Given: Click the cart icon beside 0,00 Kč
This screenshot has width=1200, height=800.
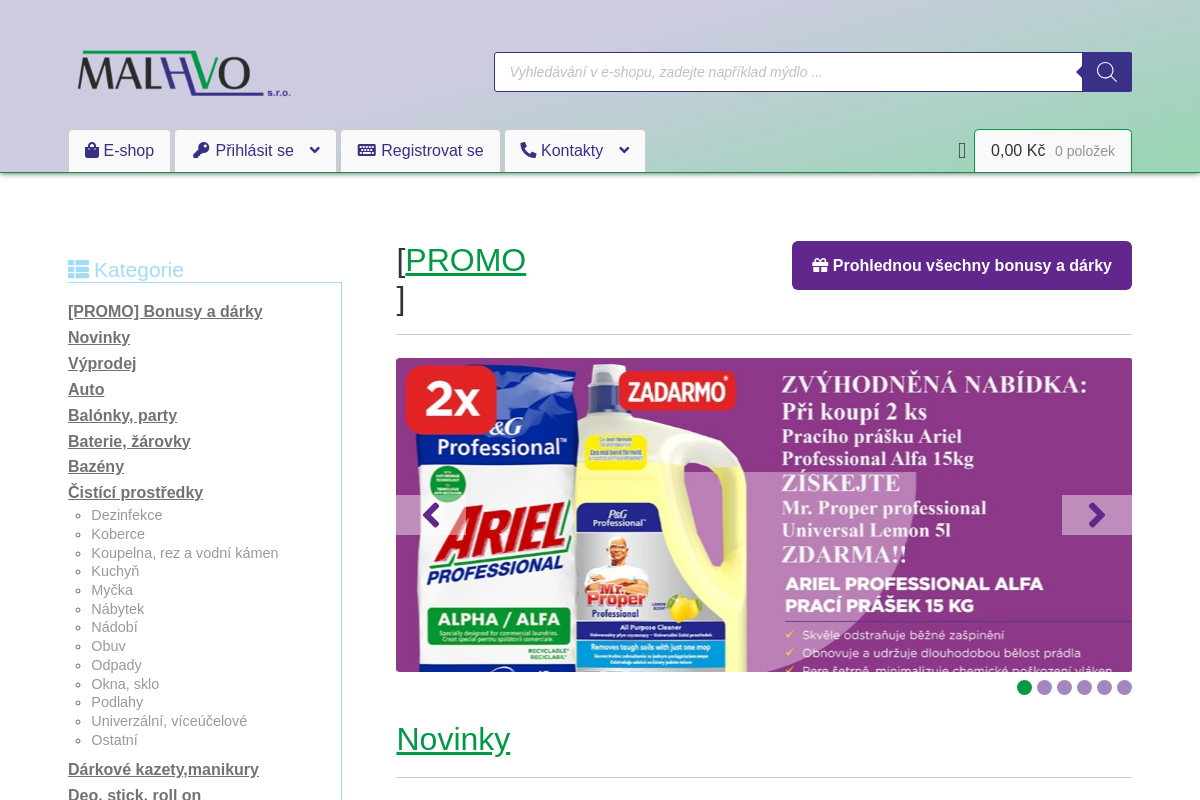Looking at the screenshot, I should click(x=962, y=151).
